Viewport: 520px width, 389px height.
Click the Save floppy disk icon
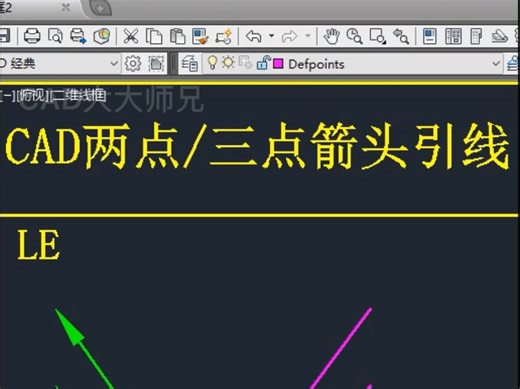point(5,35)
